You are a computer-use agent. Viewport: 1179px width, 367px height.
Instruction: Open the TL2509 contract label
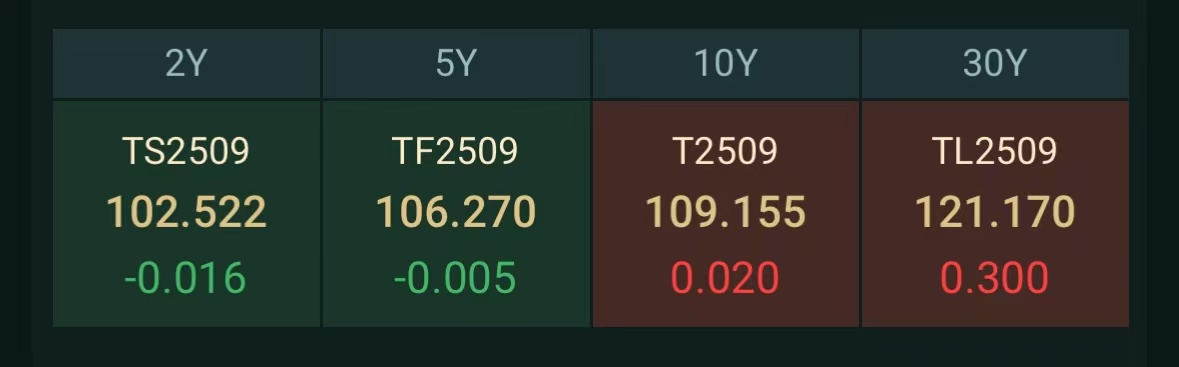point(995,151)
